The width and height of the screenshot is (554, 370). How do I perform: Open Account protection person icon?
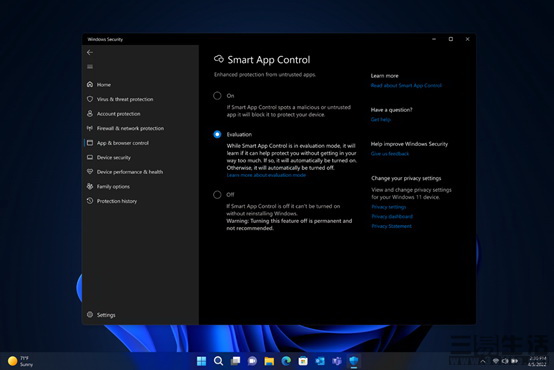click(90, 113)
